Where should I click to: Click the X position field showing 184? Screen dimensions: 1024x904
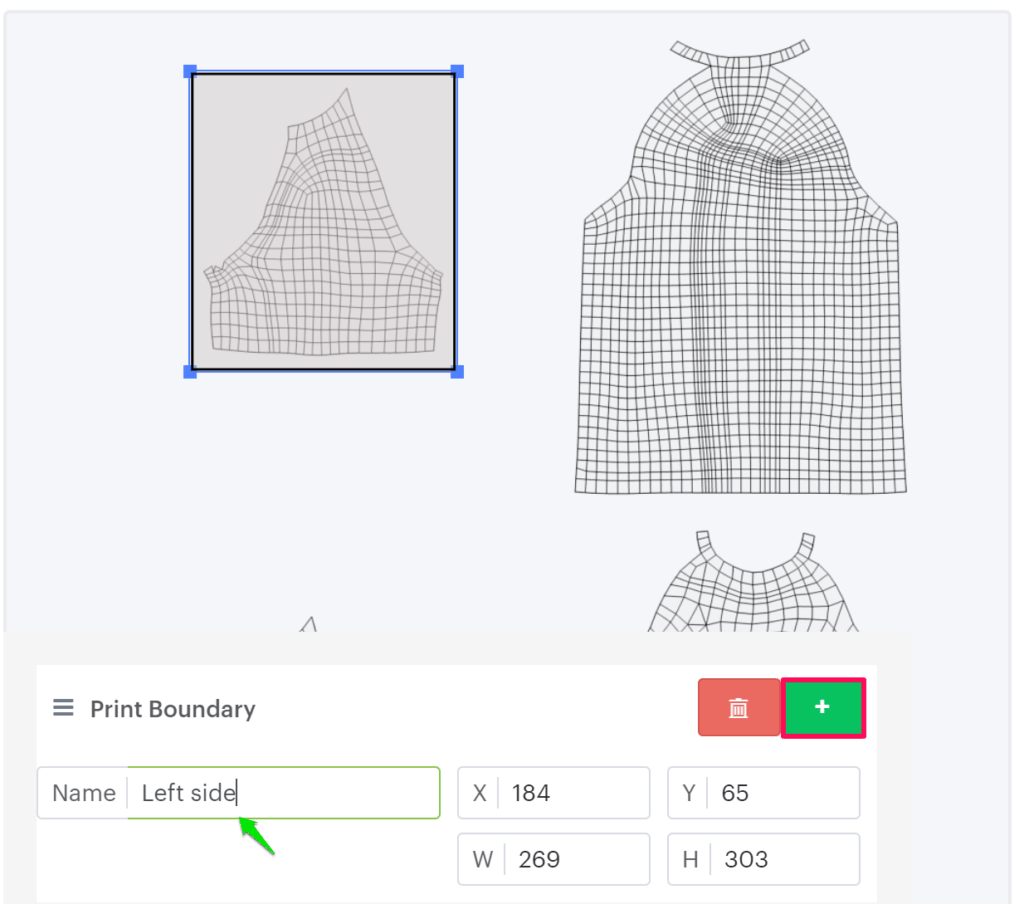coord(572,793)
